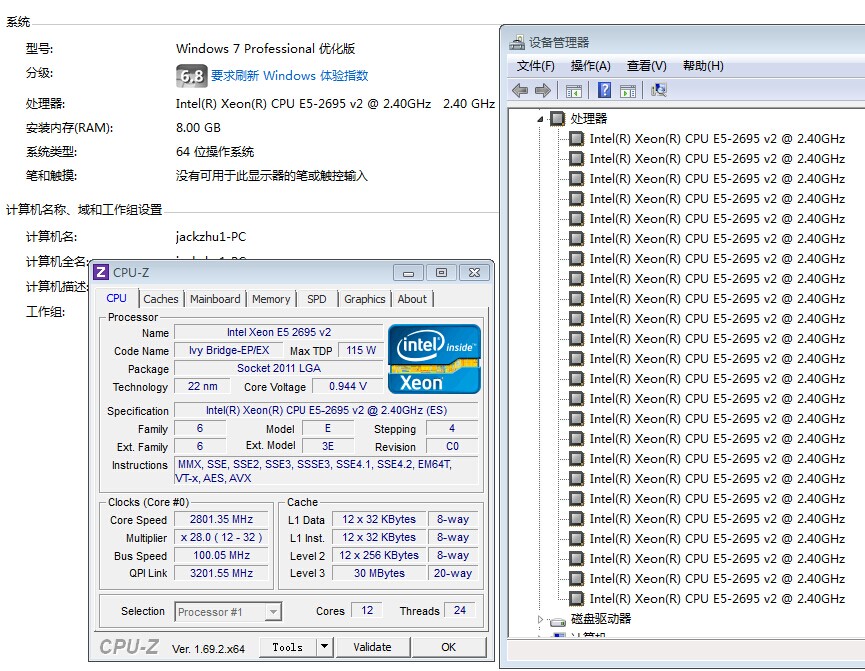Image resolution: width=865 pixels, height=671 pixels.
Task: Switch to the Graphics tab
Action: (x=365, y=299)
